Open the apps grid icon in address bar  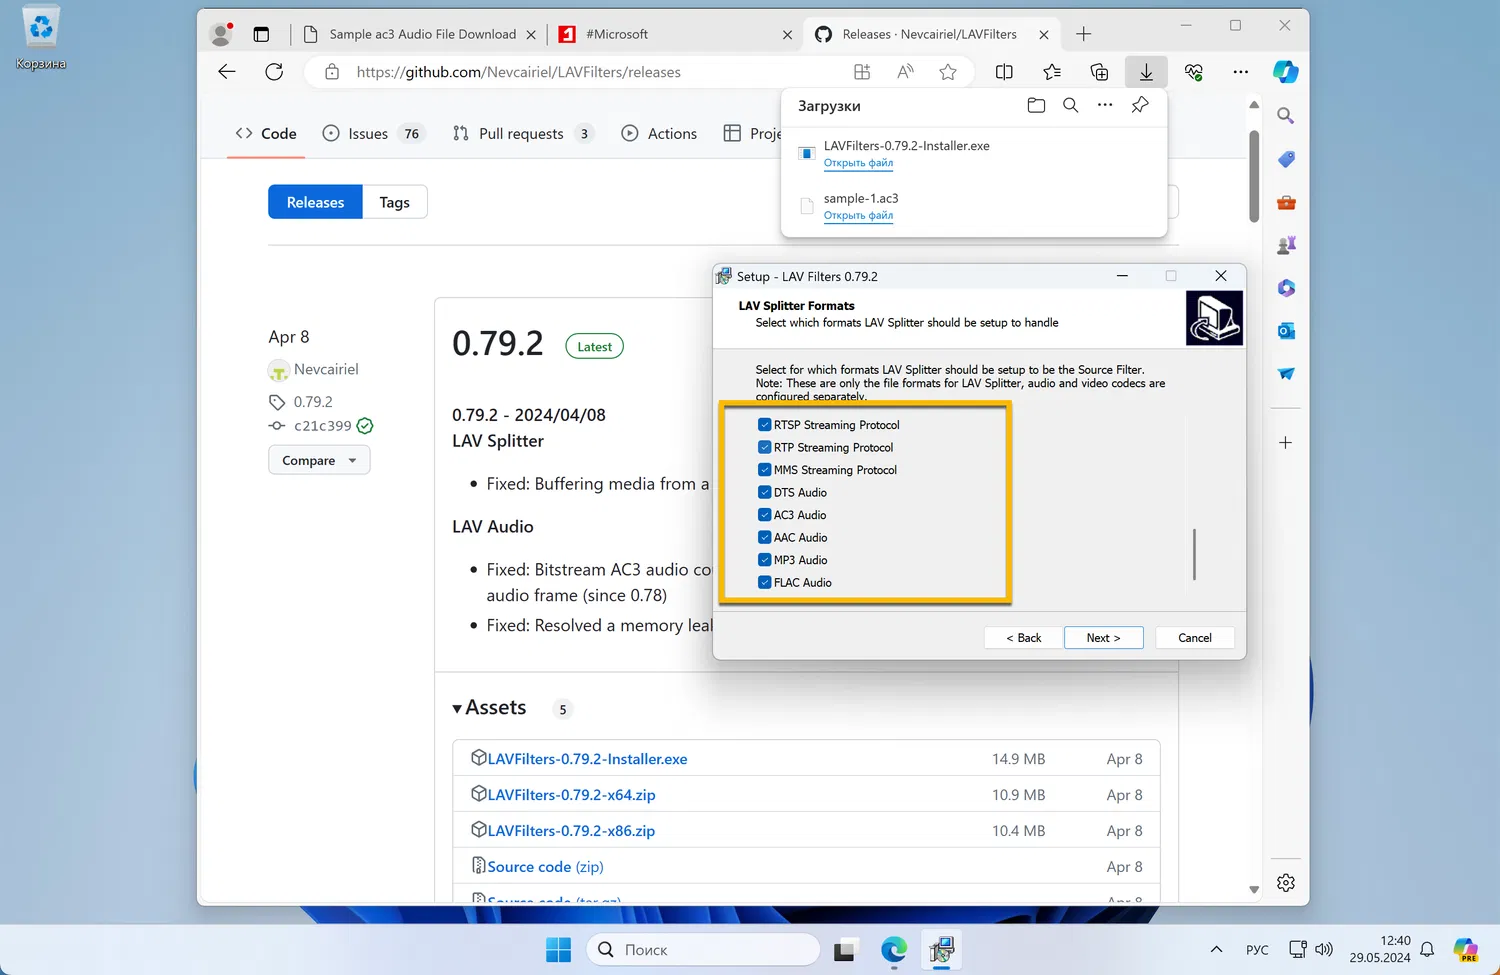[x=862, y=72]
